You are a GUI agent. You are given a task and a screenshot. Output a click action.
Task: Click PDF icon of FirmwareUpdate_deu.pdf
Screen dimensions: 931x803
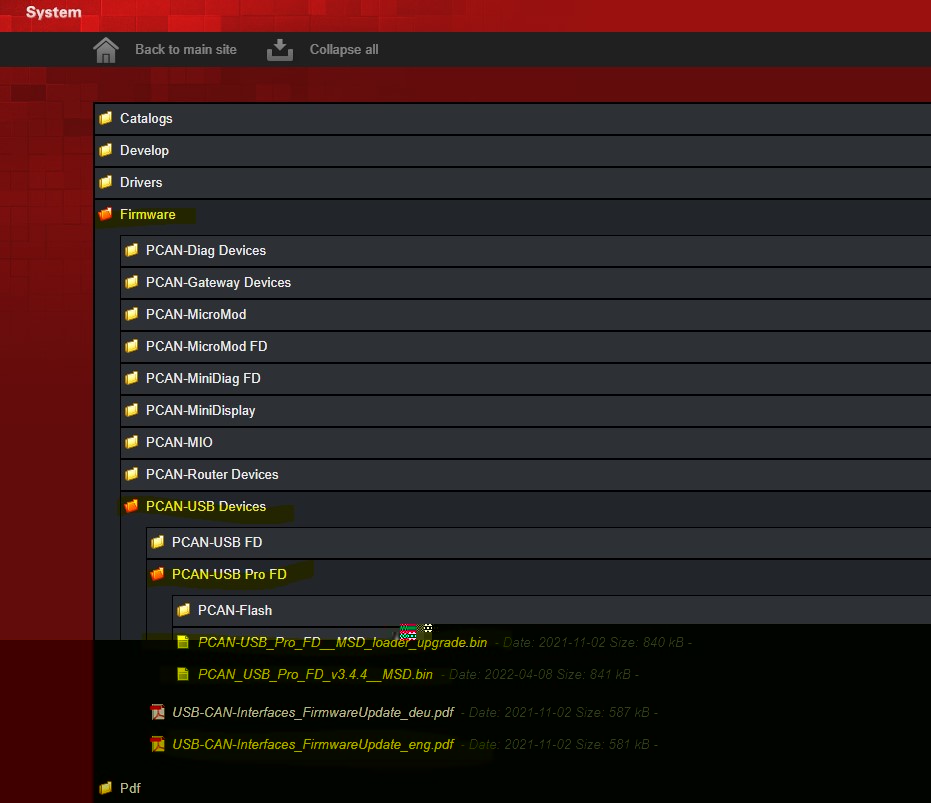click(158, 712)
